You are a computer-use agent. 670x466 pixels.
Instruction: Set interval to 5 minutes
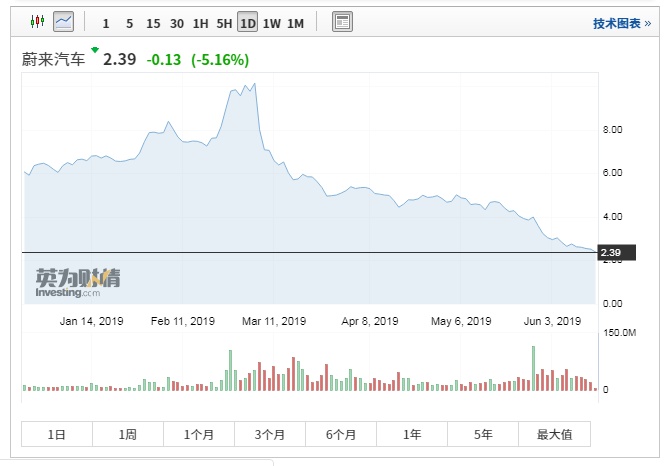pyautogui.click(x=129, y=23)
